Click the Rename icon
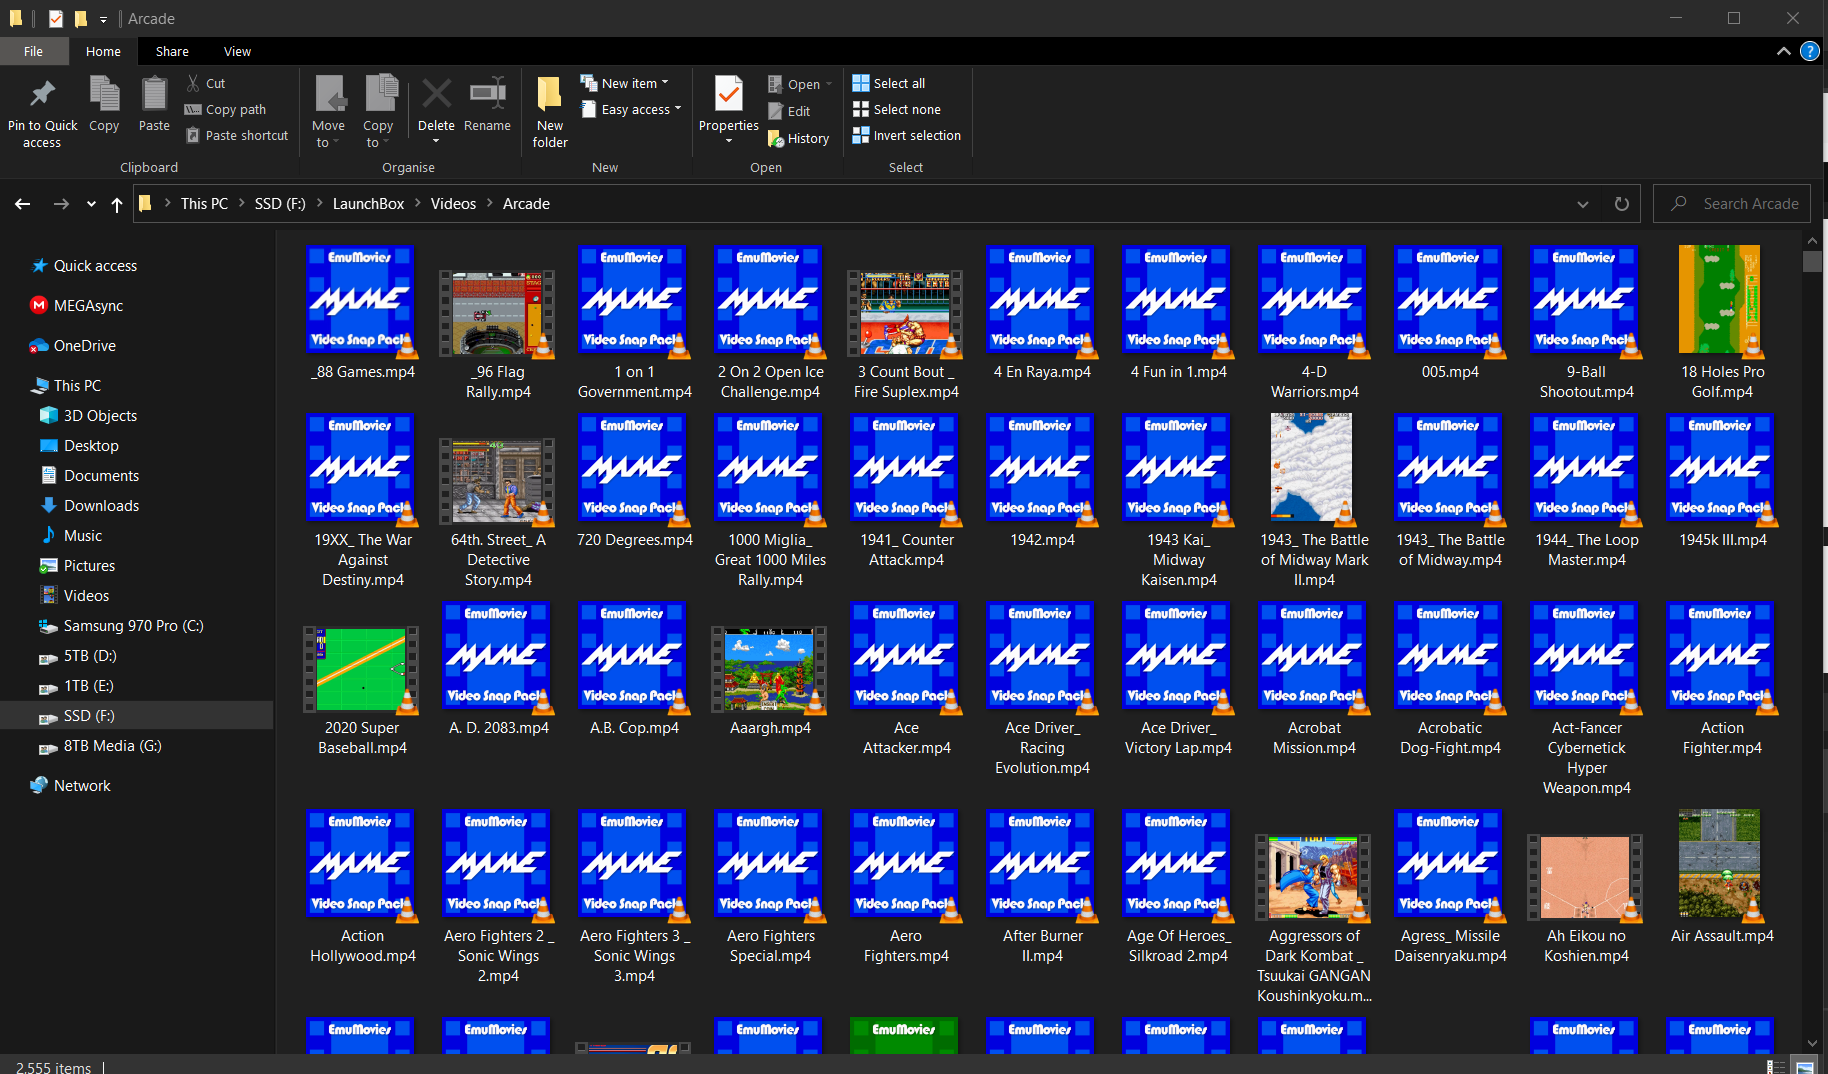1828x1074 pixels. (x=487, y=94)
